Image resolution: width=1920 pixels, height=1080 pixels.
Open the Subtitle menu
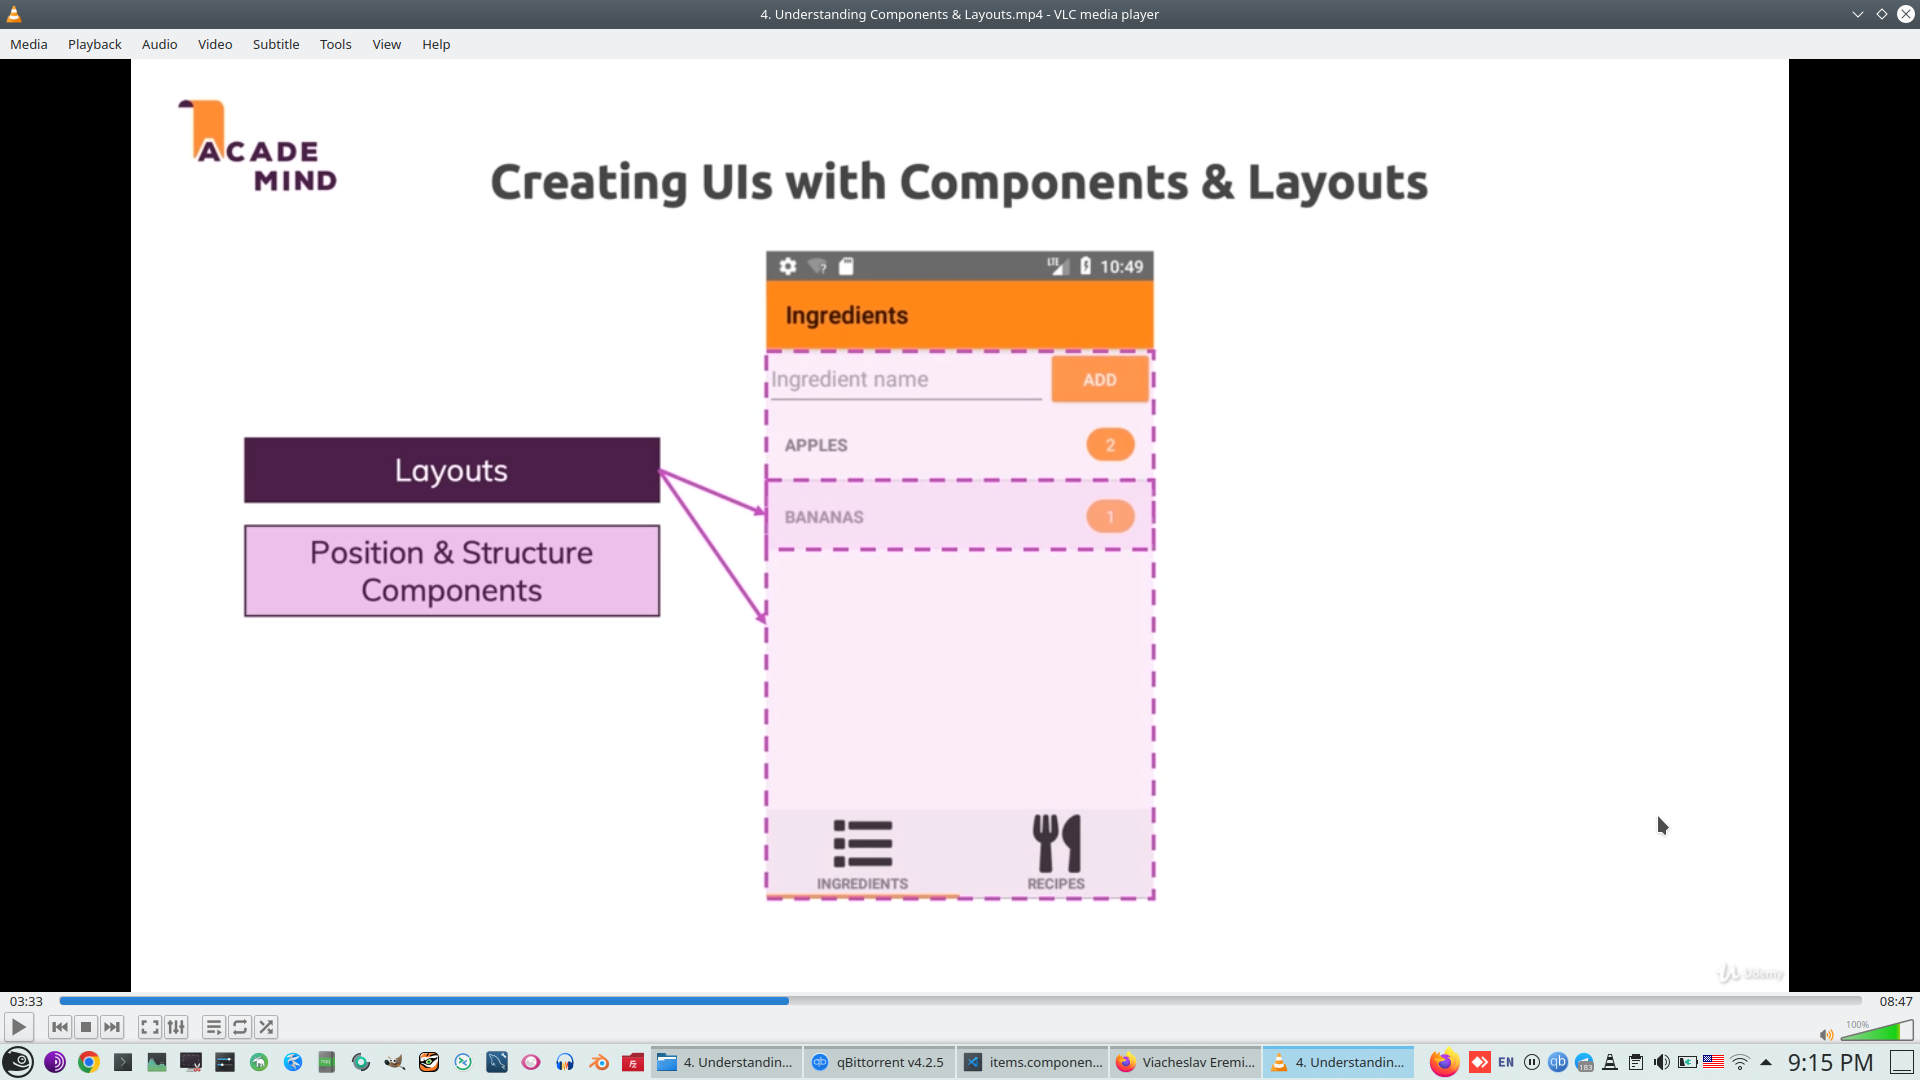pos(276,44)
